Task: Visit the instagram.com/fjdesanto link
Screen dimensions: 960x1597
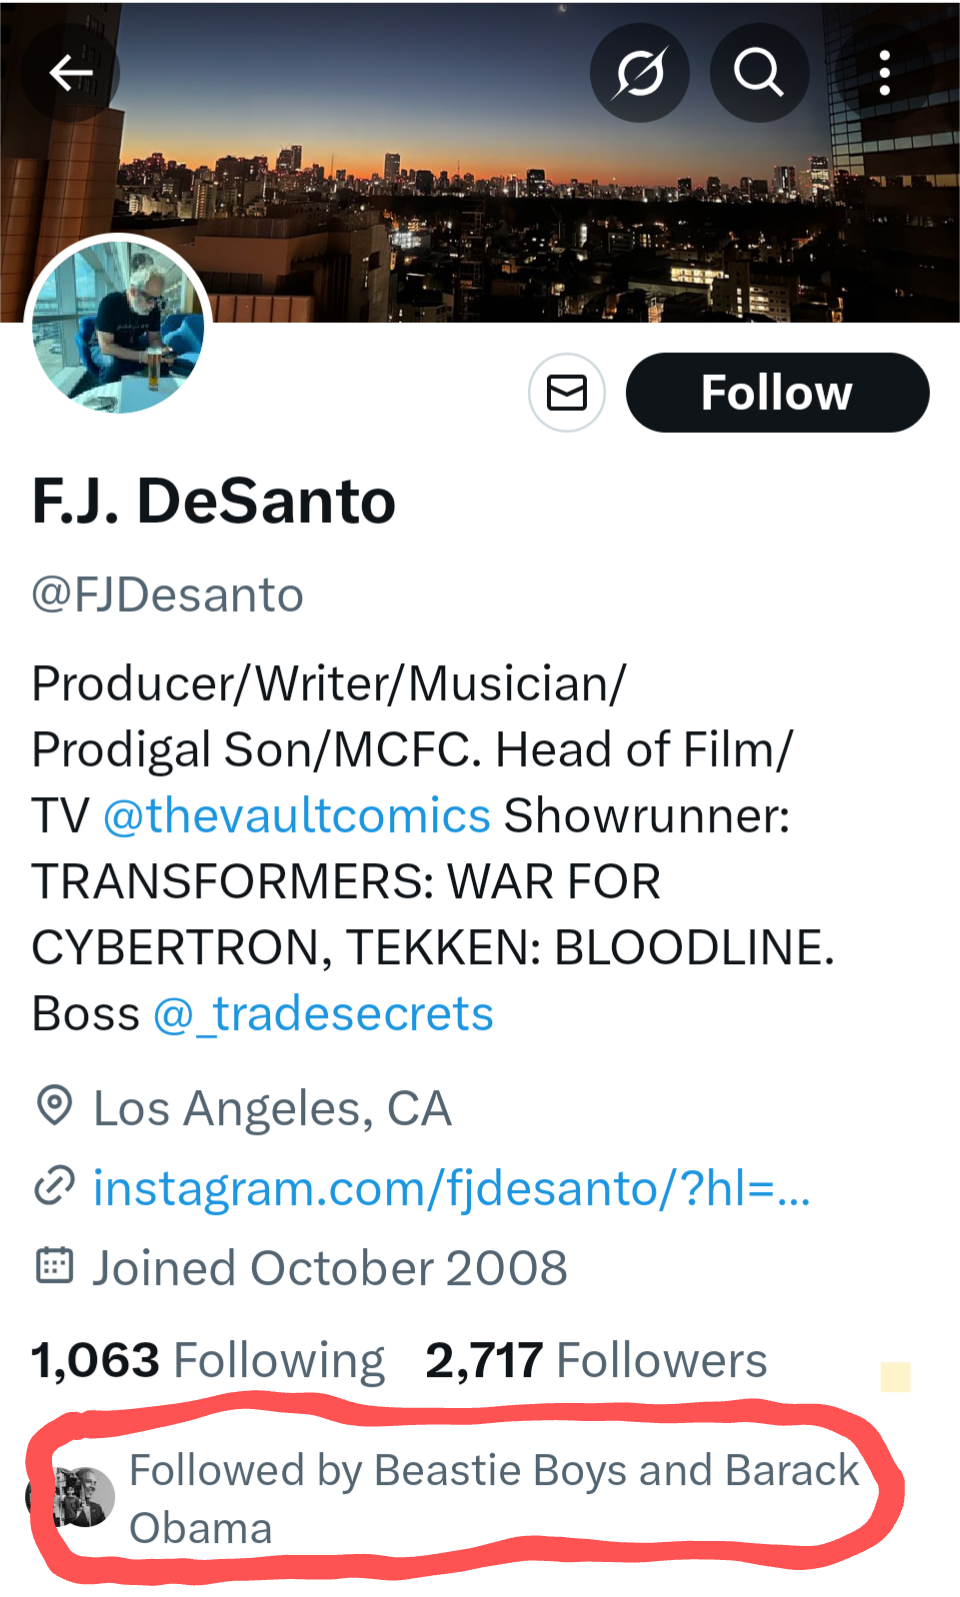Action: point(451,1188)
